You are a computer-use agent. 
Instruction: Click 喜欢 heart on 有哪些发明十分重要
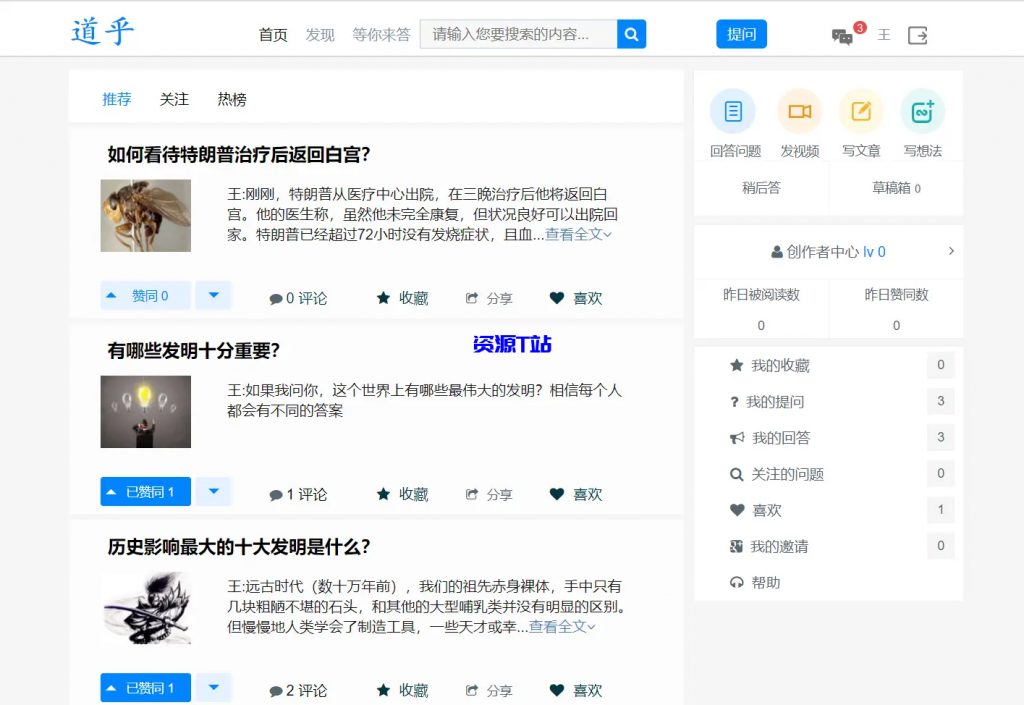[x=576, y=494]
